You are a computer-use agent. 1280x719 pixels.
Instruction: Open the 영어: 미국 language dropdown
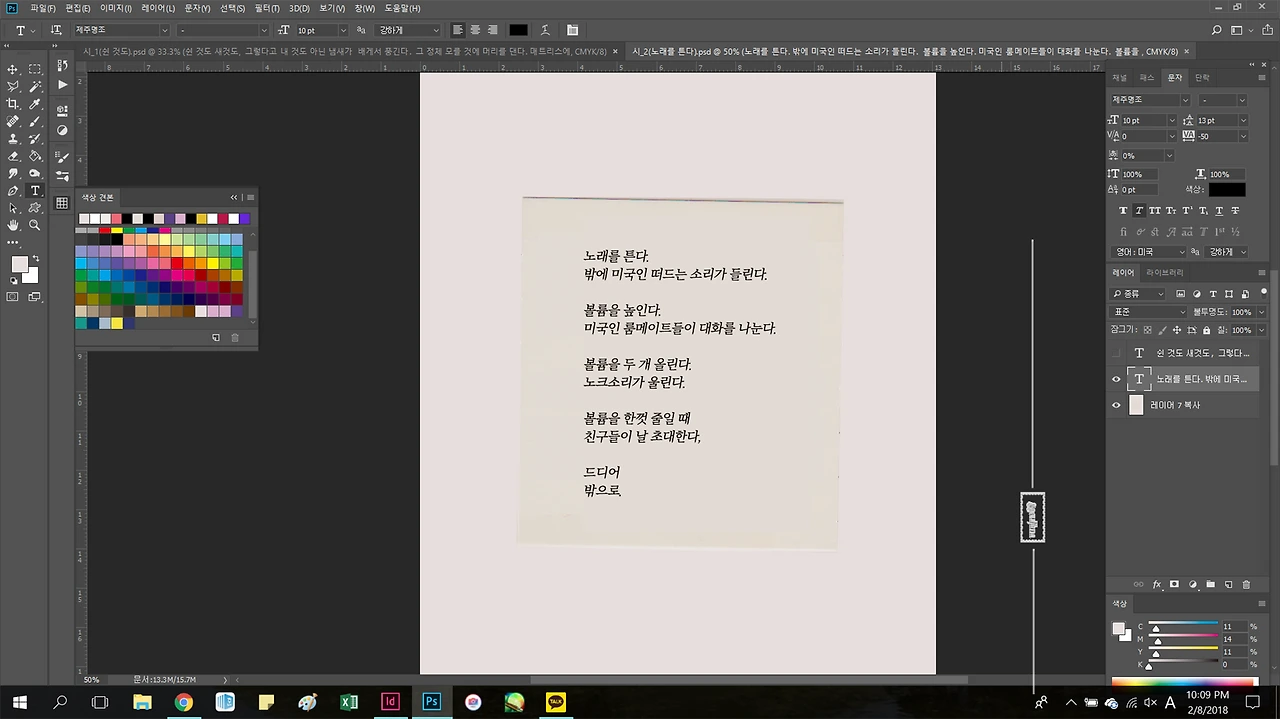pyautogui.click(x=1150, y=251)
